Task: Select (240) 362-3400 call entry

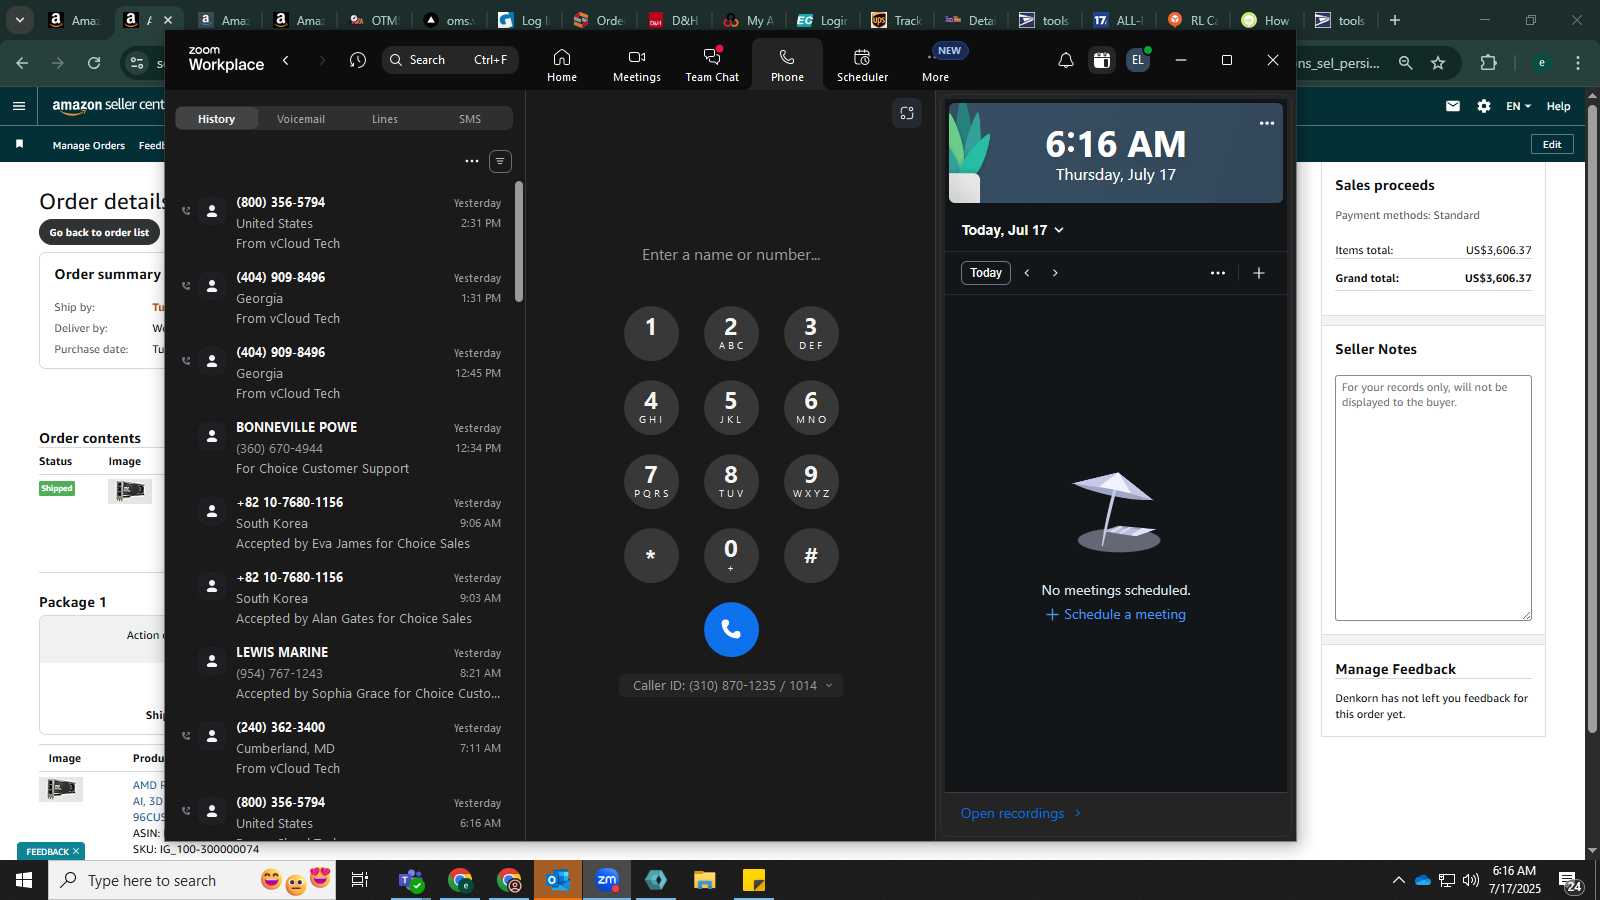Action: (343, 748)
